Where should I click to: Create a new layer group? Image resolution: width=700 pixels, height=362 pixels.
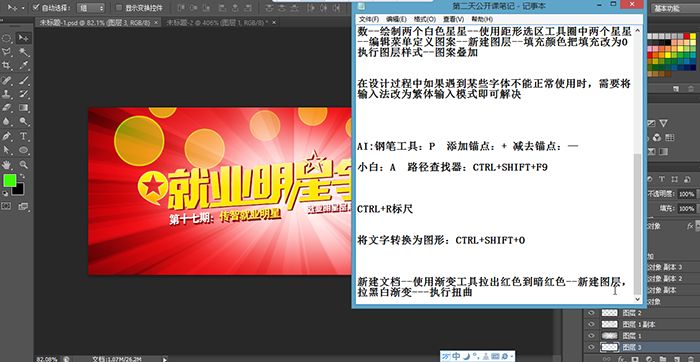pyautogui.click(x=663, y=358)
